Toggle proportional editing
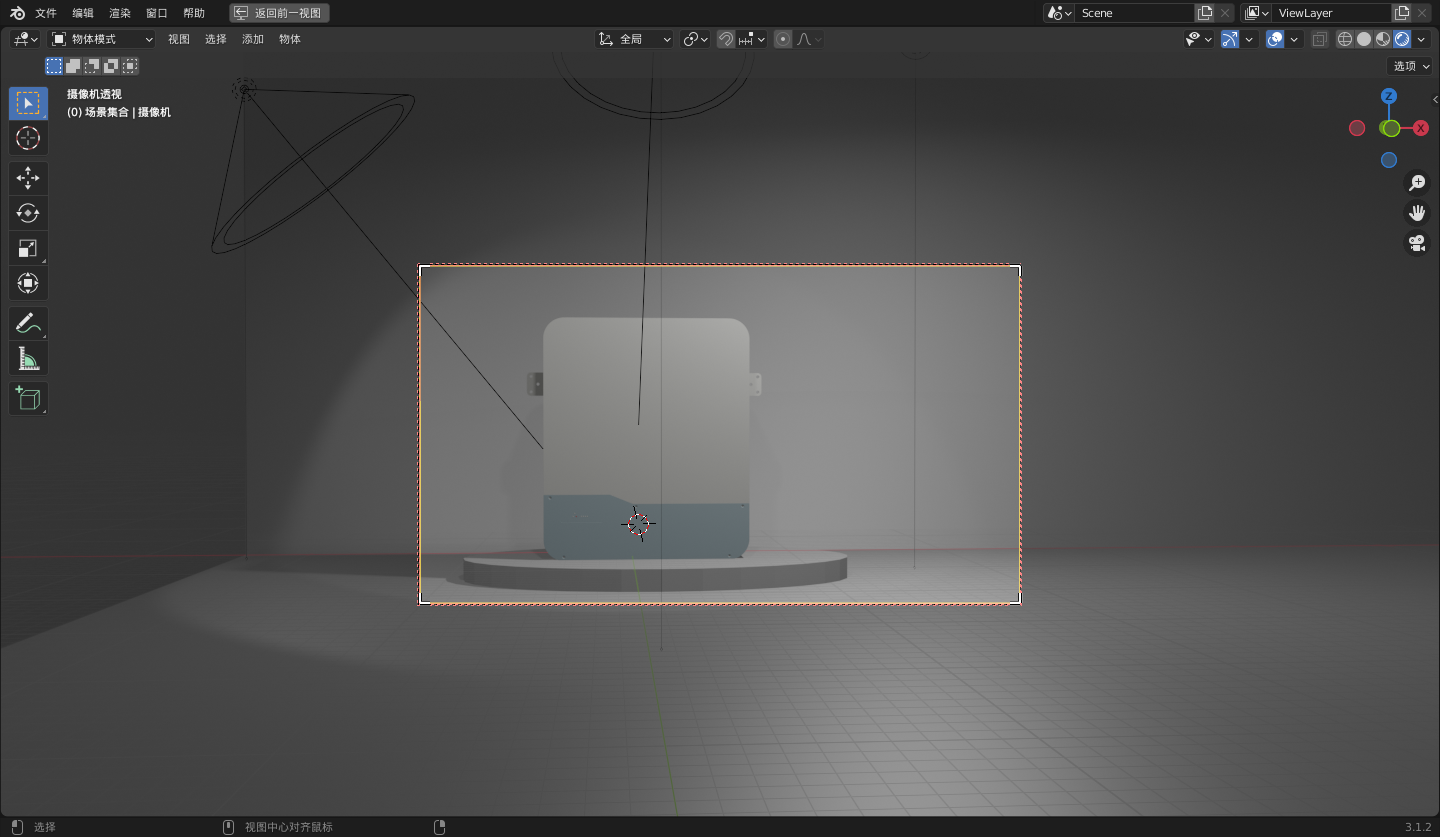 pos(783,39)
